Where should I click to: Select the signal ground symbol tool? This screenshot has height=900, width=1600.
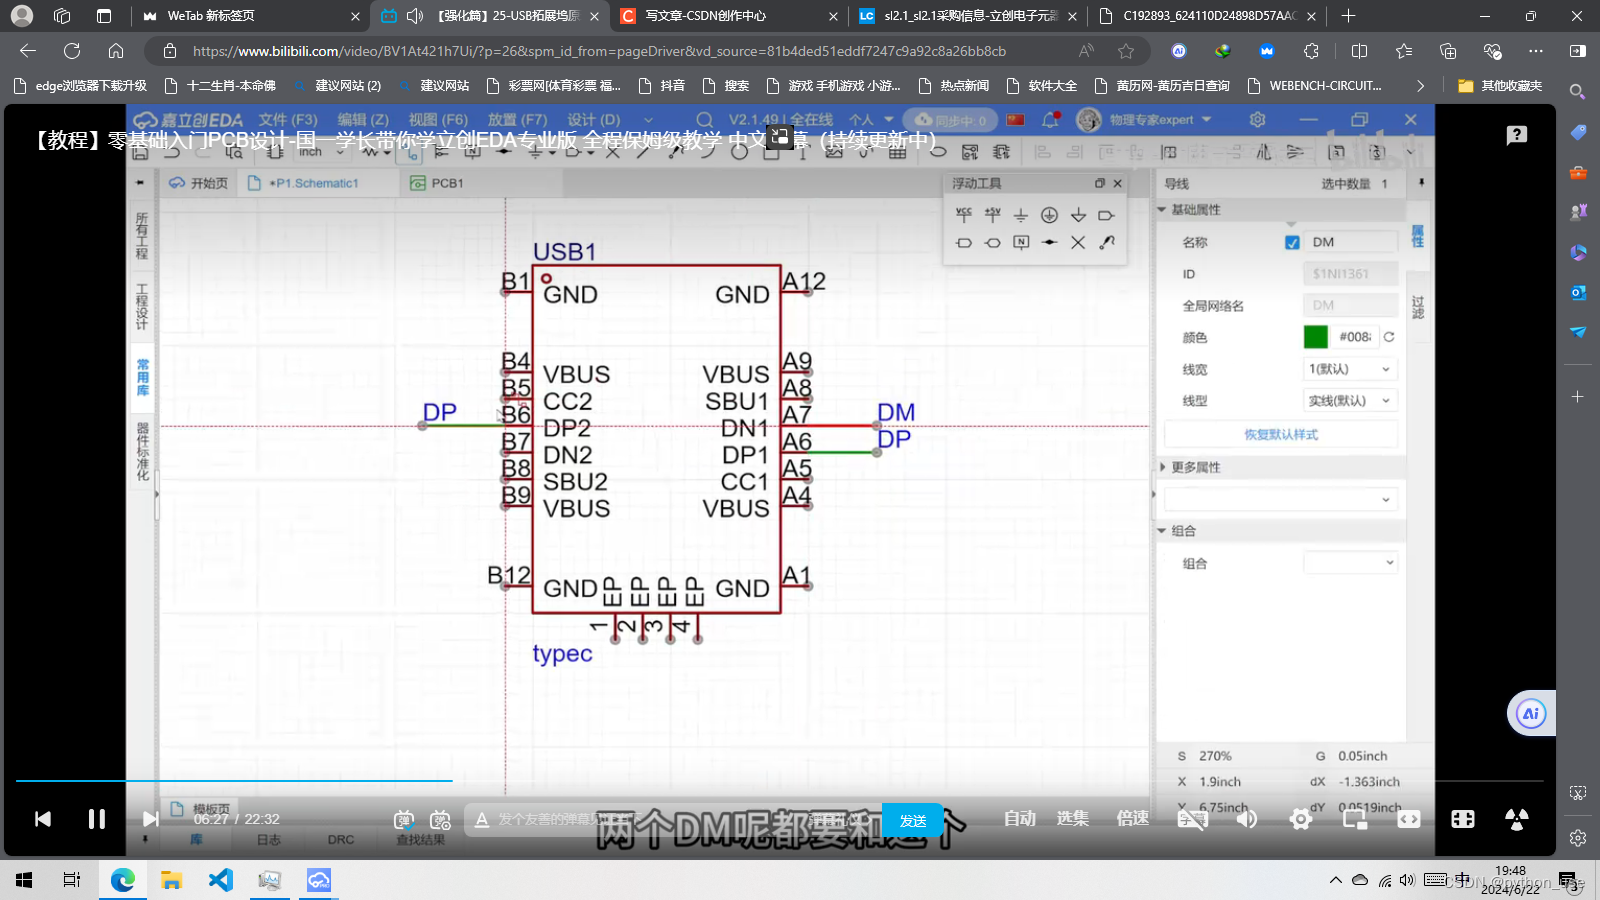coord(1021,215)
